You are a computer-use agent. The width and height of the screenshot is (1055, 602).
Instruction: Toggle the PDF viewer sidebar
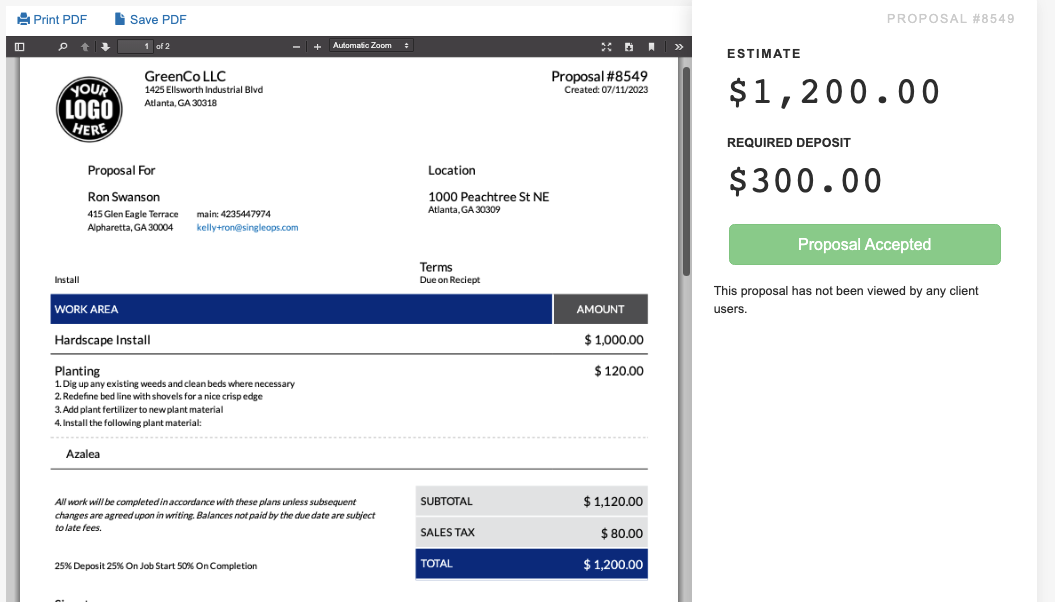(19, 47)
